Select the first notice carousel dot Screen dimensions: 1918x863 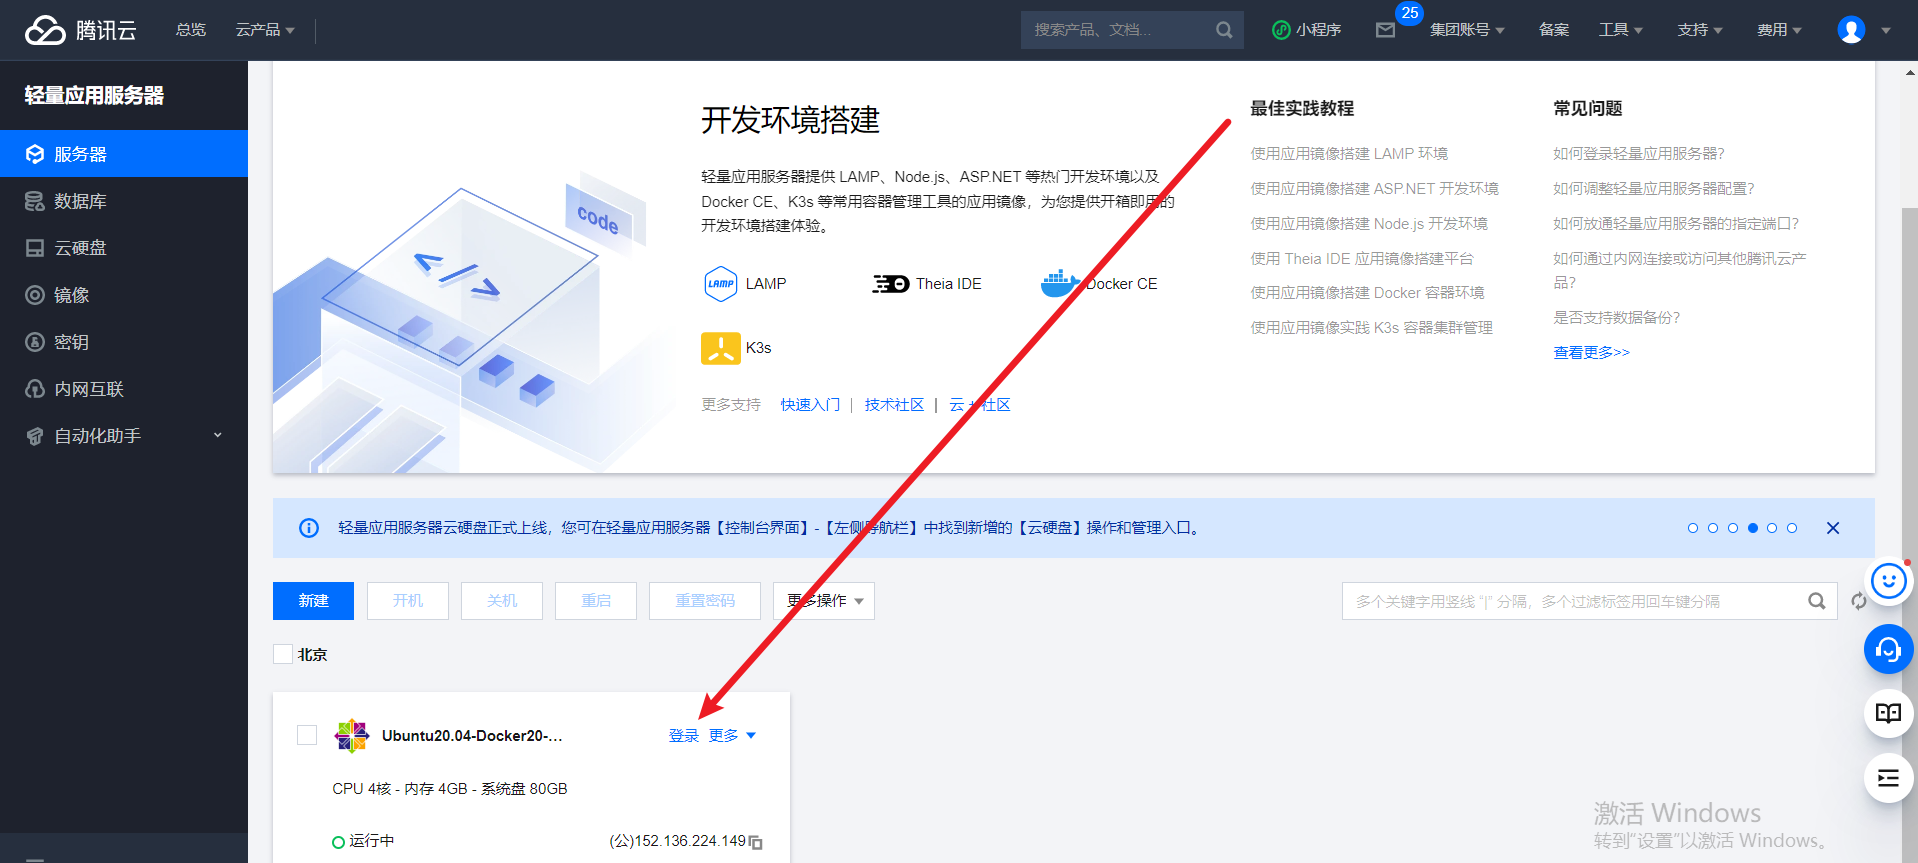click(x=1693, y=528)
